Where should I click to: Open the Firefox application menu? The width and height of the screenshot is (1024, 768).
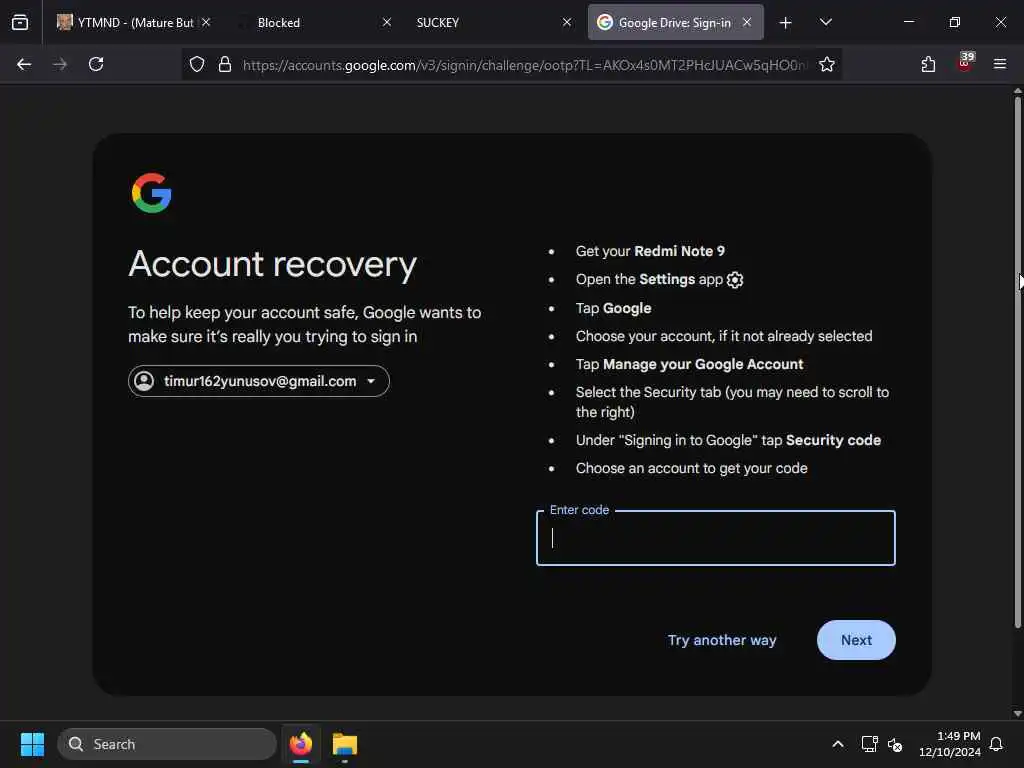(999, 64)
